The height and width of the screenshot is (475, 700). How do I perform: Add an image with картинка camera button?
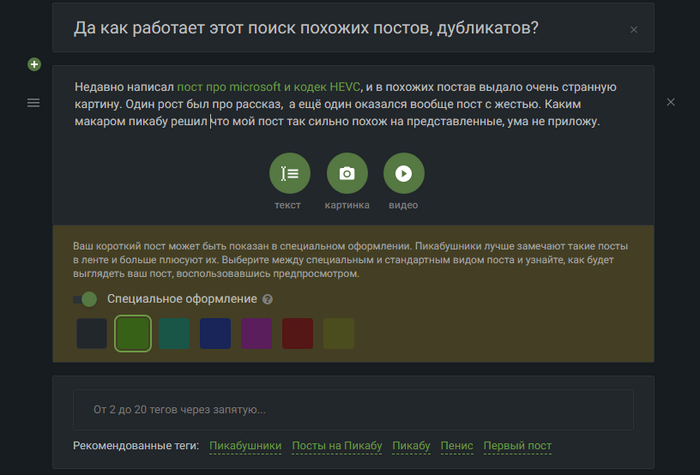(347, 174)
